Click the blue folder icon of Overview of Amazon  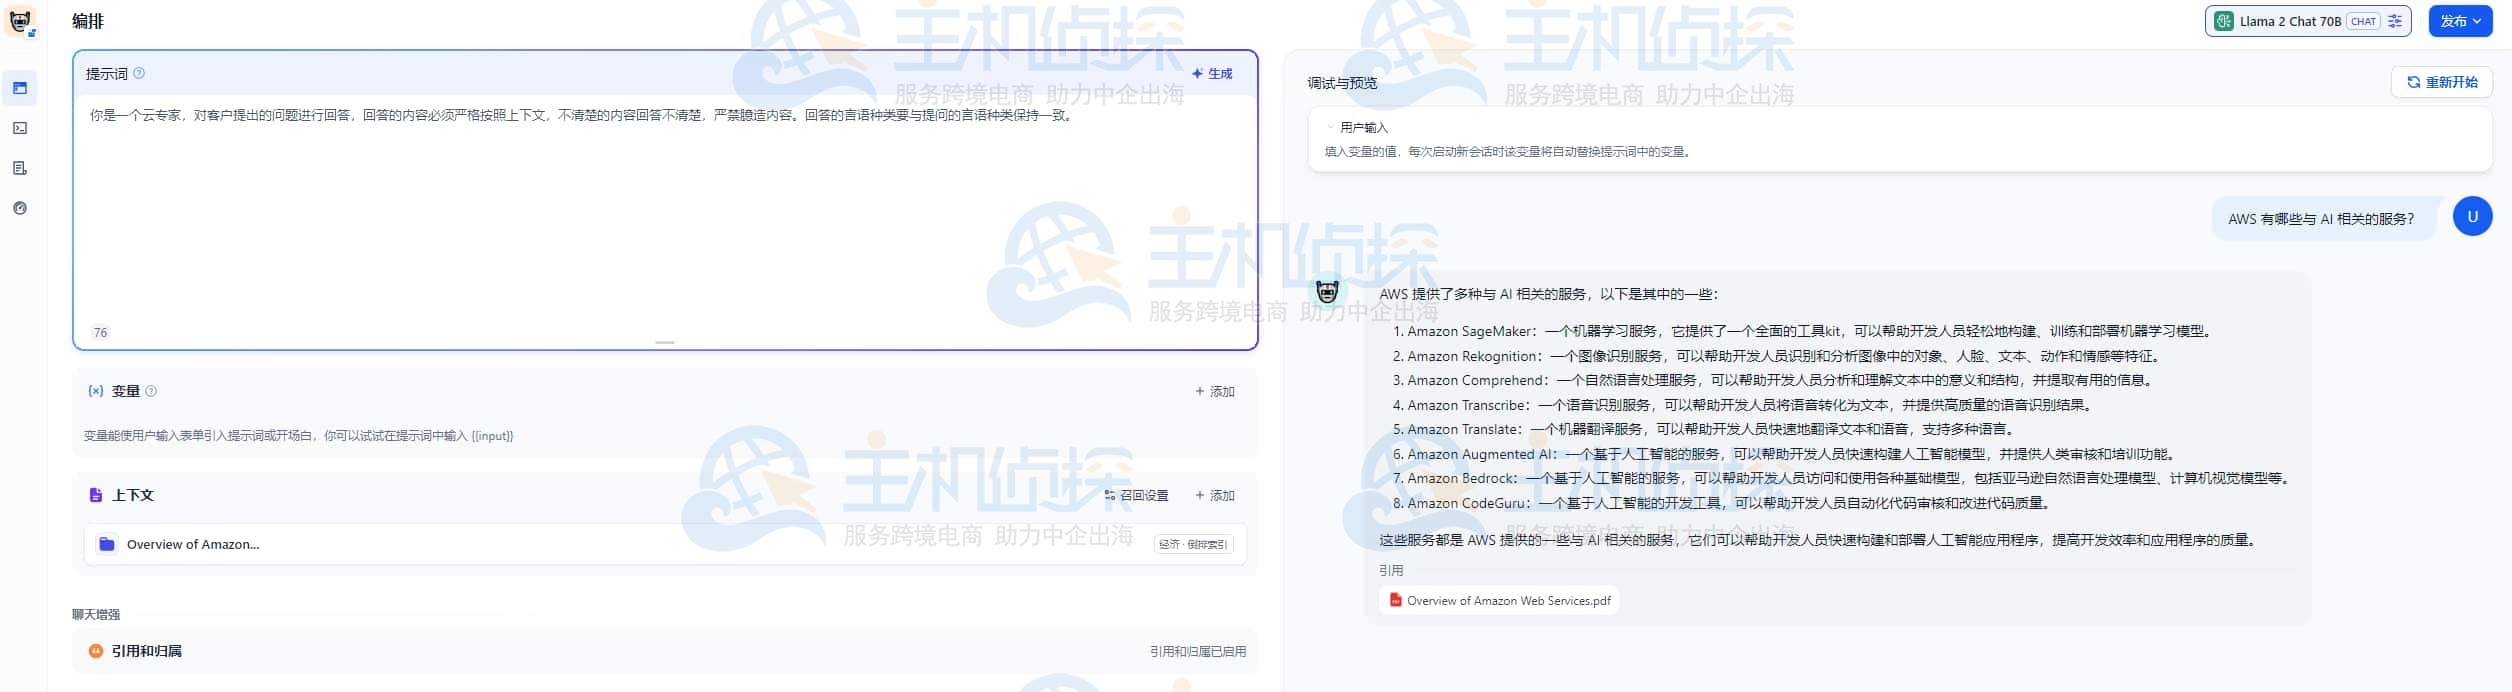107,544
